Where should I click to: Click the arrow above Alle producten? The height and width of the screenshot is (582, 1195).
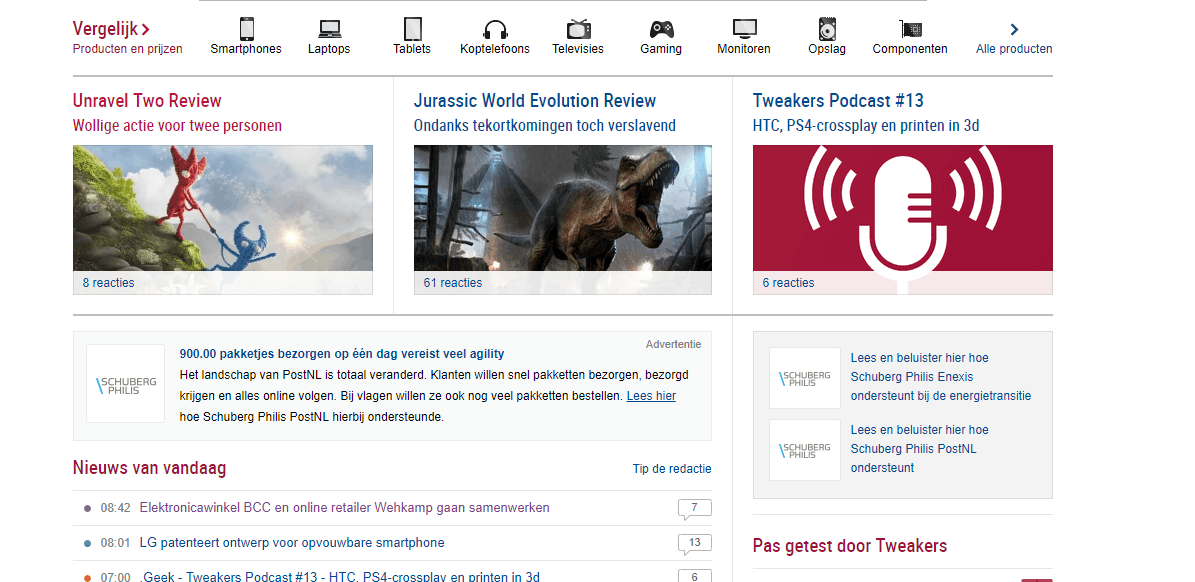pos(1014,29)
